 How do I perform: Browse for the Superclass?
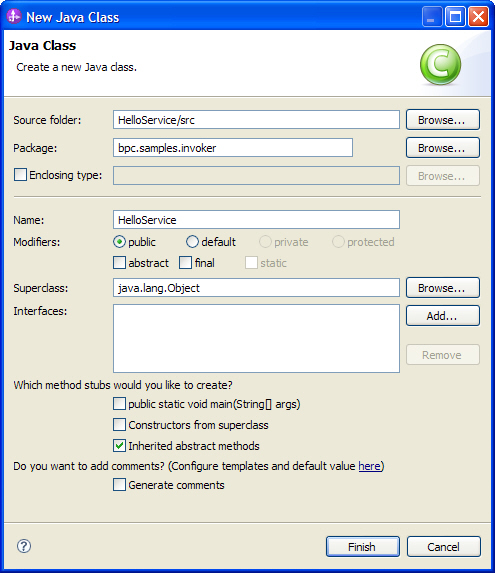point(443,288)
